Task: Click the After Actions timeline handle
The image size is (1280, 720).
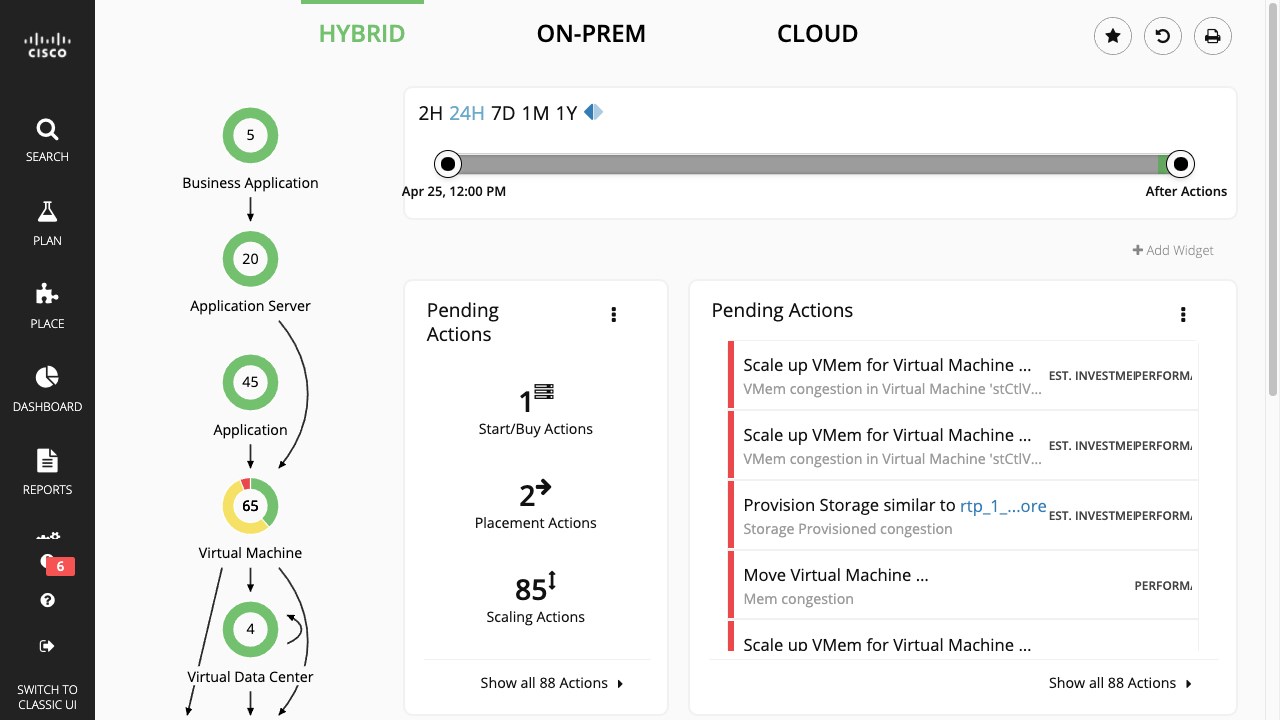Action: coord(1181,163)
